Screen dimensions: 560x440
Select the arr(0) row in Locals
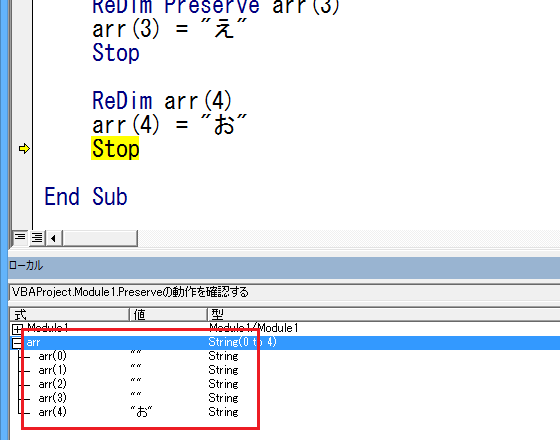pyautogui.click(x=285, y=356)
